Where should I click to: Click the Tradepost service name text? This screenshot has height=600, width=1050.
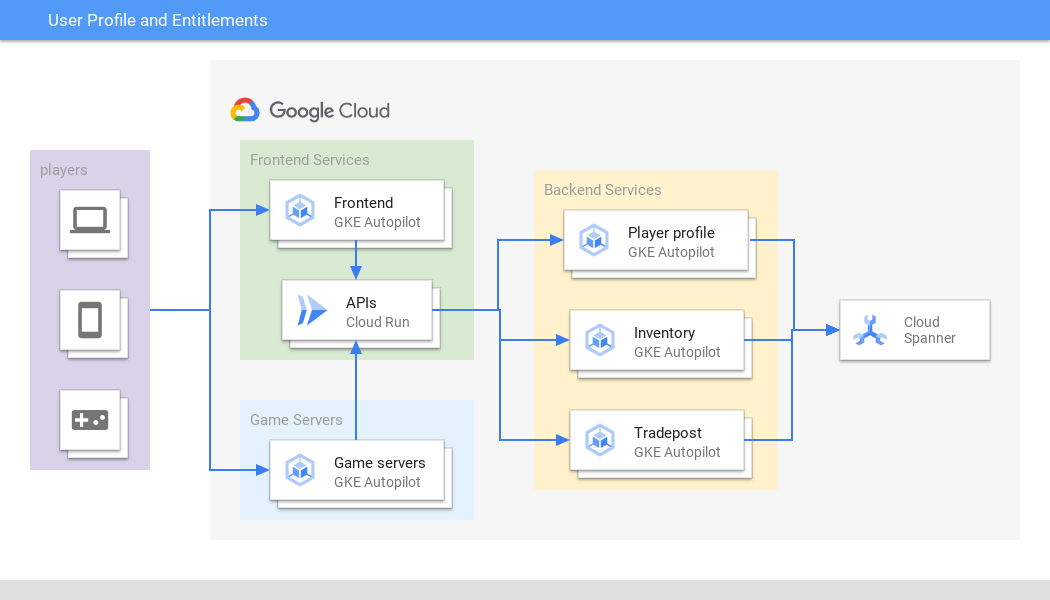667,433
